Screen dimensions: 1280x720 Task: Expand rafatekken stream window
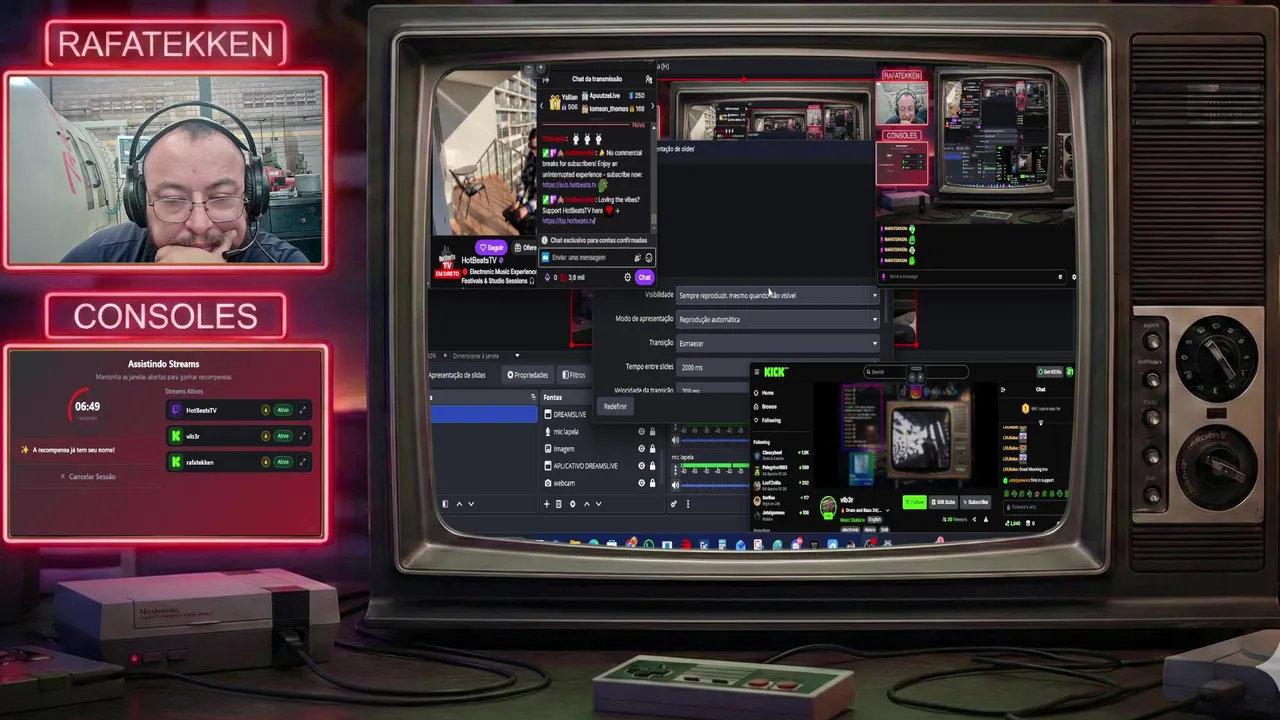click(302, 462)
